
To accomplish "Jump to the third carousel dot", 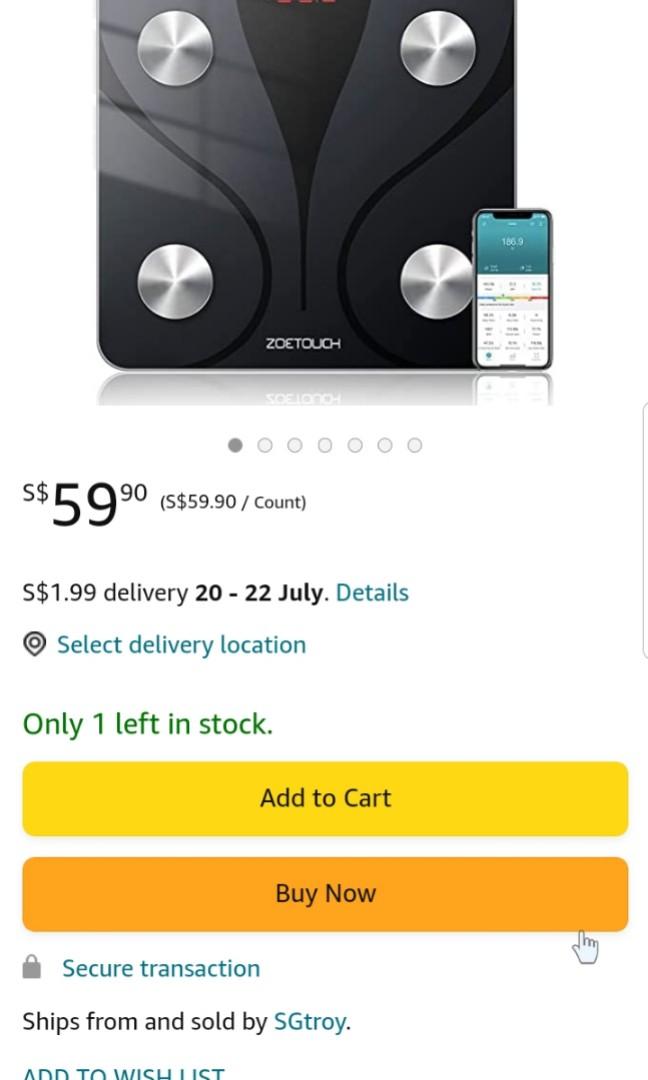I will click(x=295, y=445).
